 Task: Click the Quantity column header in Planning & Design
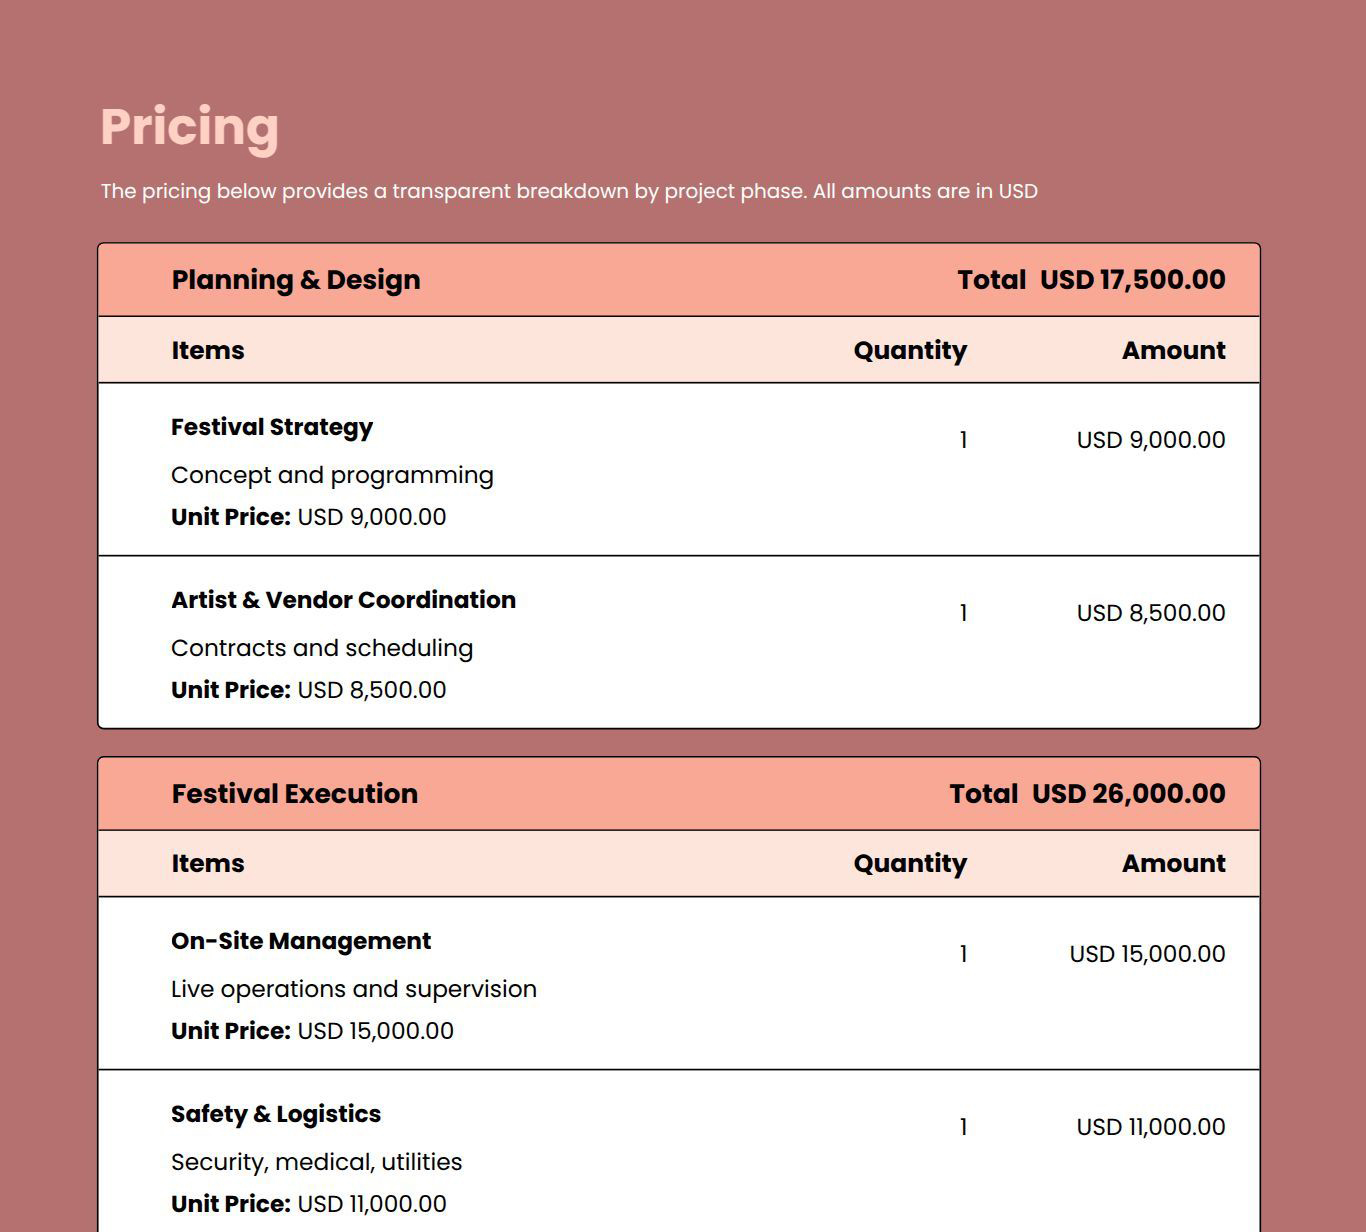point(909,351)
